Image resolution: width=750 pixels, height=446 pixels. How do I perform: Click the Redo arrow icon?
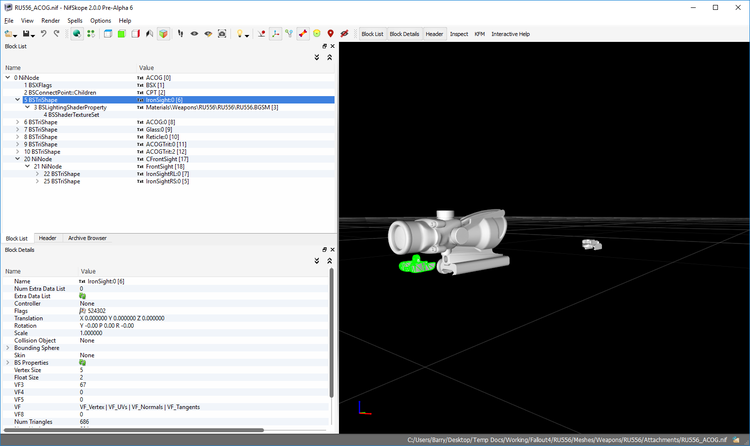pos(57,34)
